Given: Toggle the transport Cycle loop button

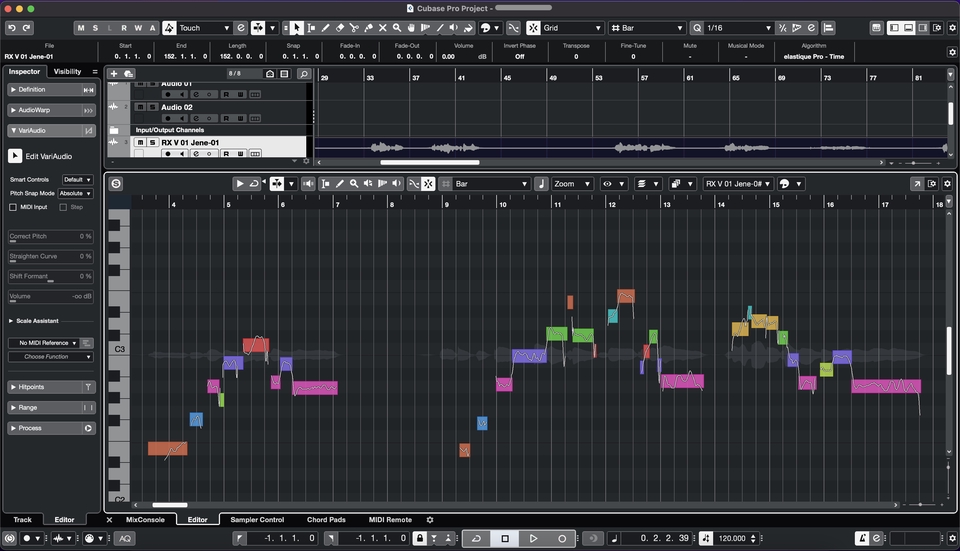Looking at the screenshot, I should 476,538.
